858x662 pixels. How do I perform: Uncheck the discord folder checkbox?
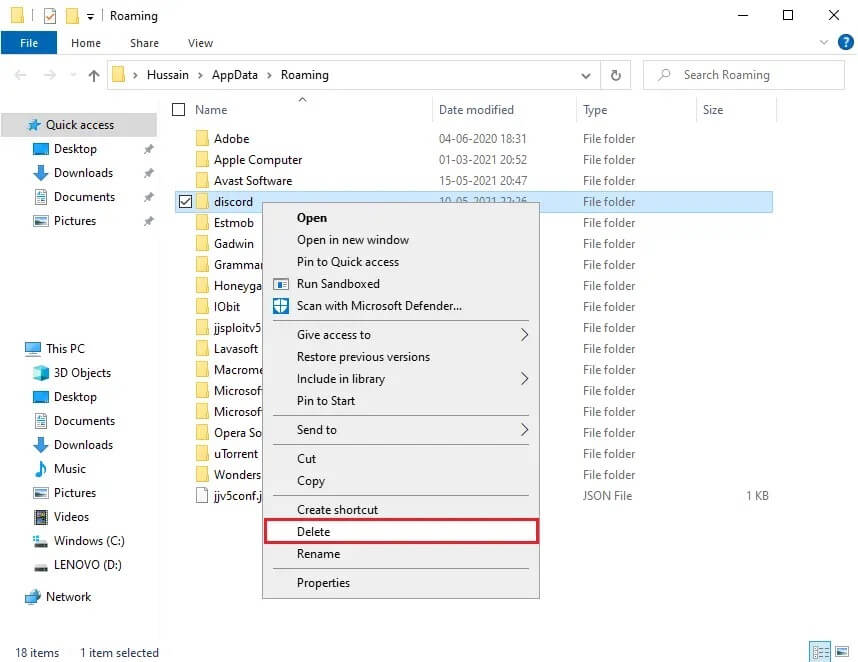pos(185,201)
